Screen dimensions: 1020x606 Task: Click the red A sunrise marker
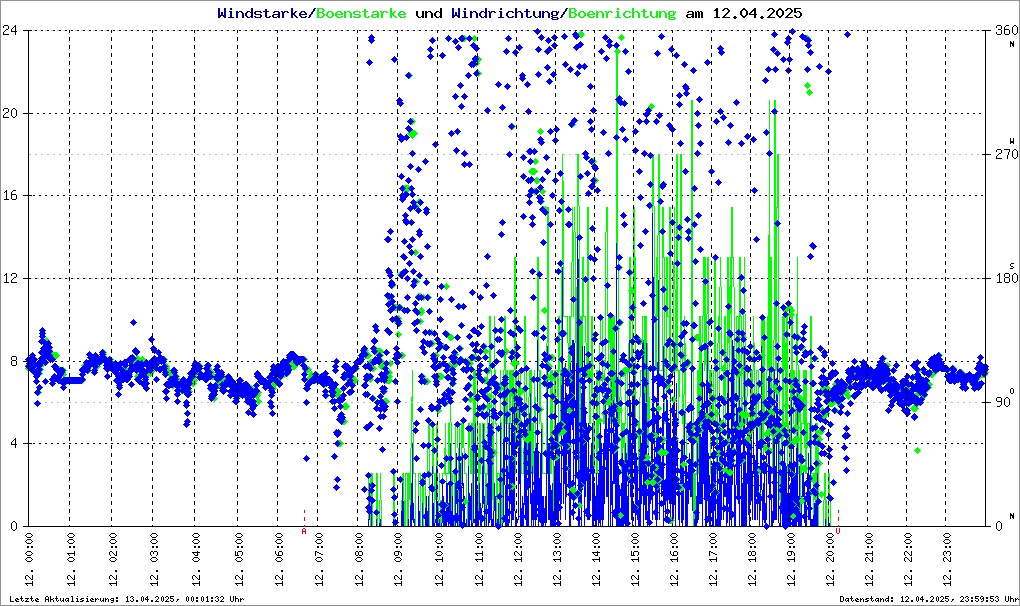304,531
